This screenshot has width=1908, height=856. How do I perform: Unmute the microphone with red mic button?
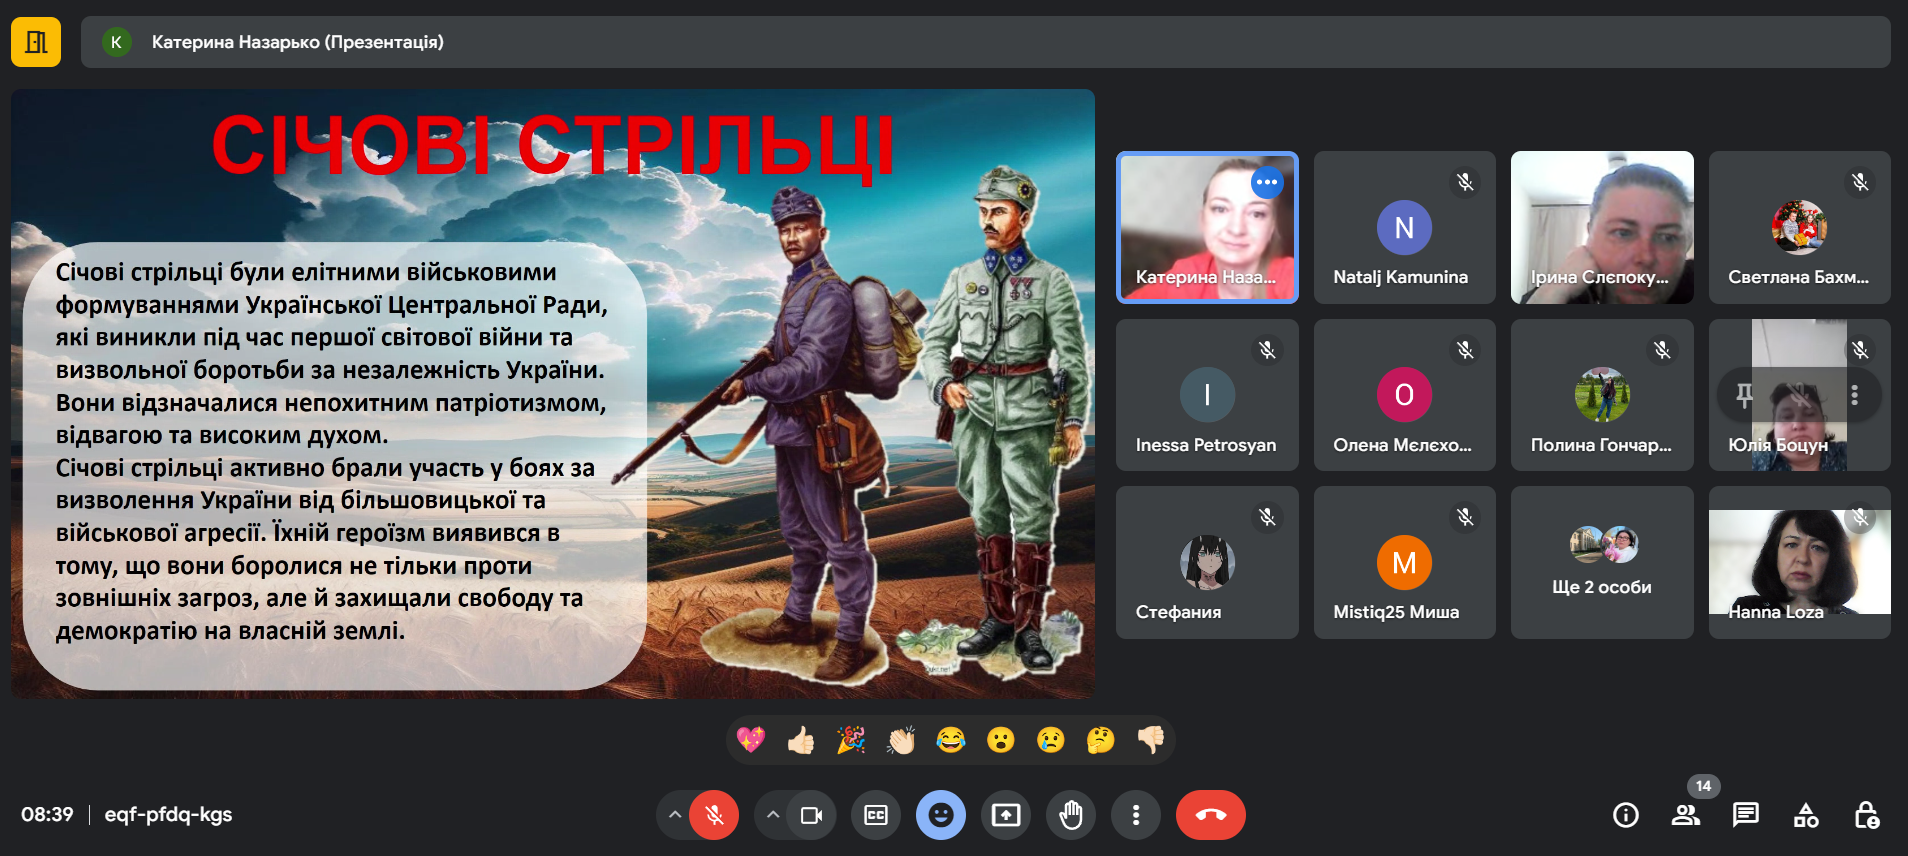714,815
